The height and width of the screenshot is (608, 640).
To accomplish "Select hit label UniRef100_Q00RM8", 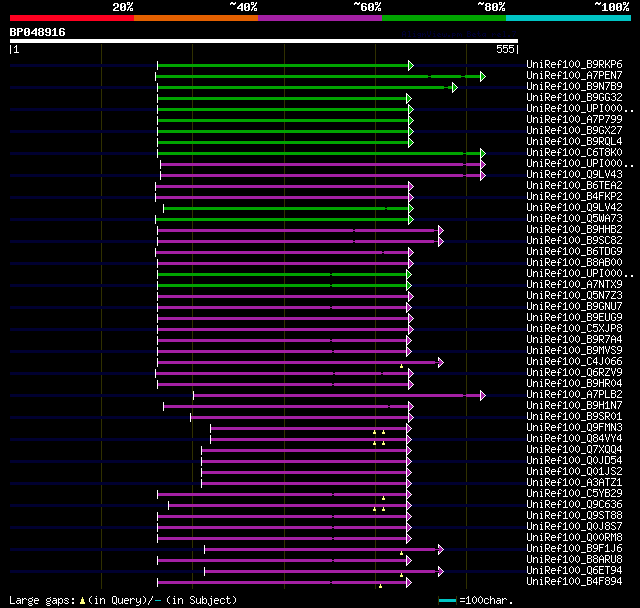I will pyautogui.click(x=574, y=538).
